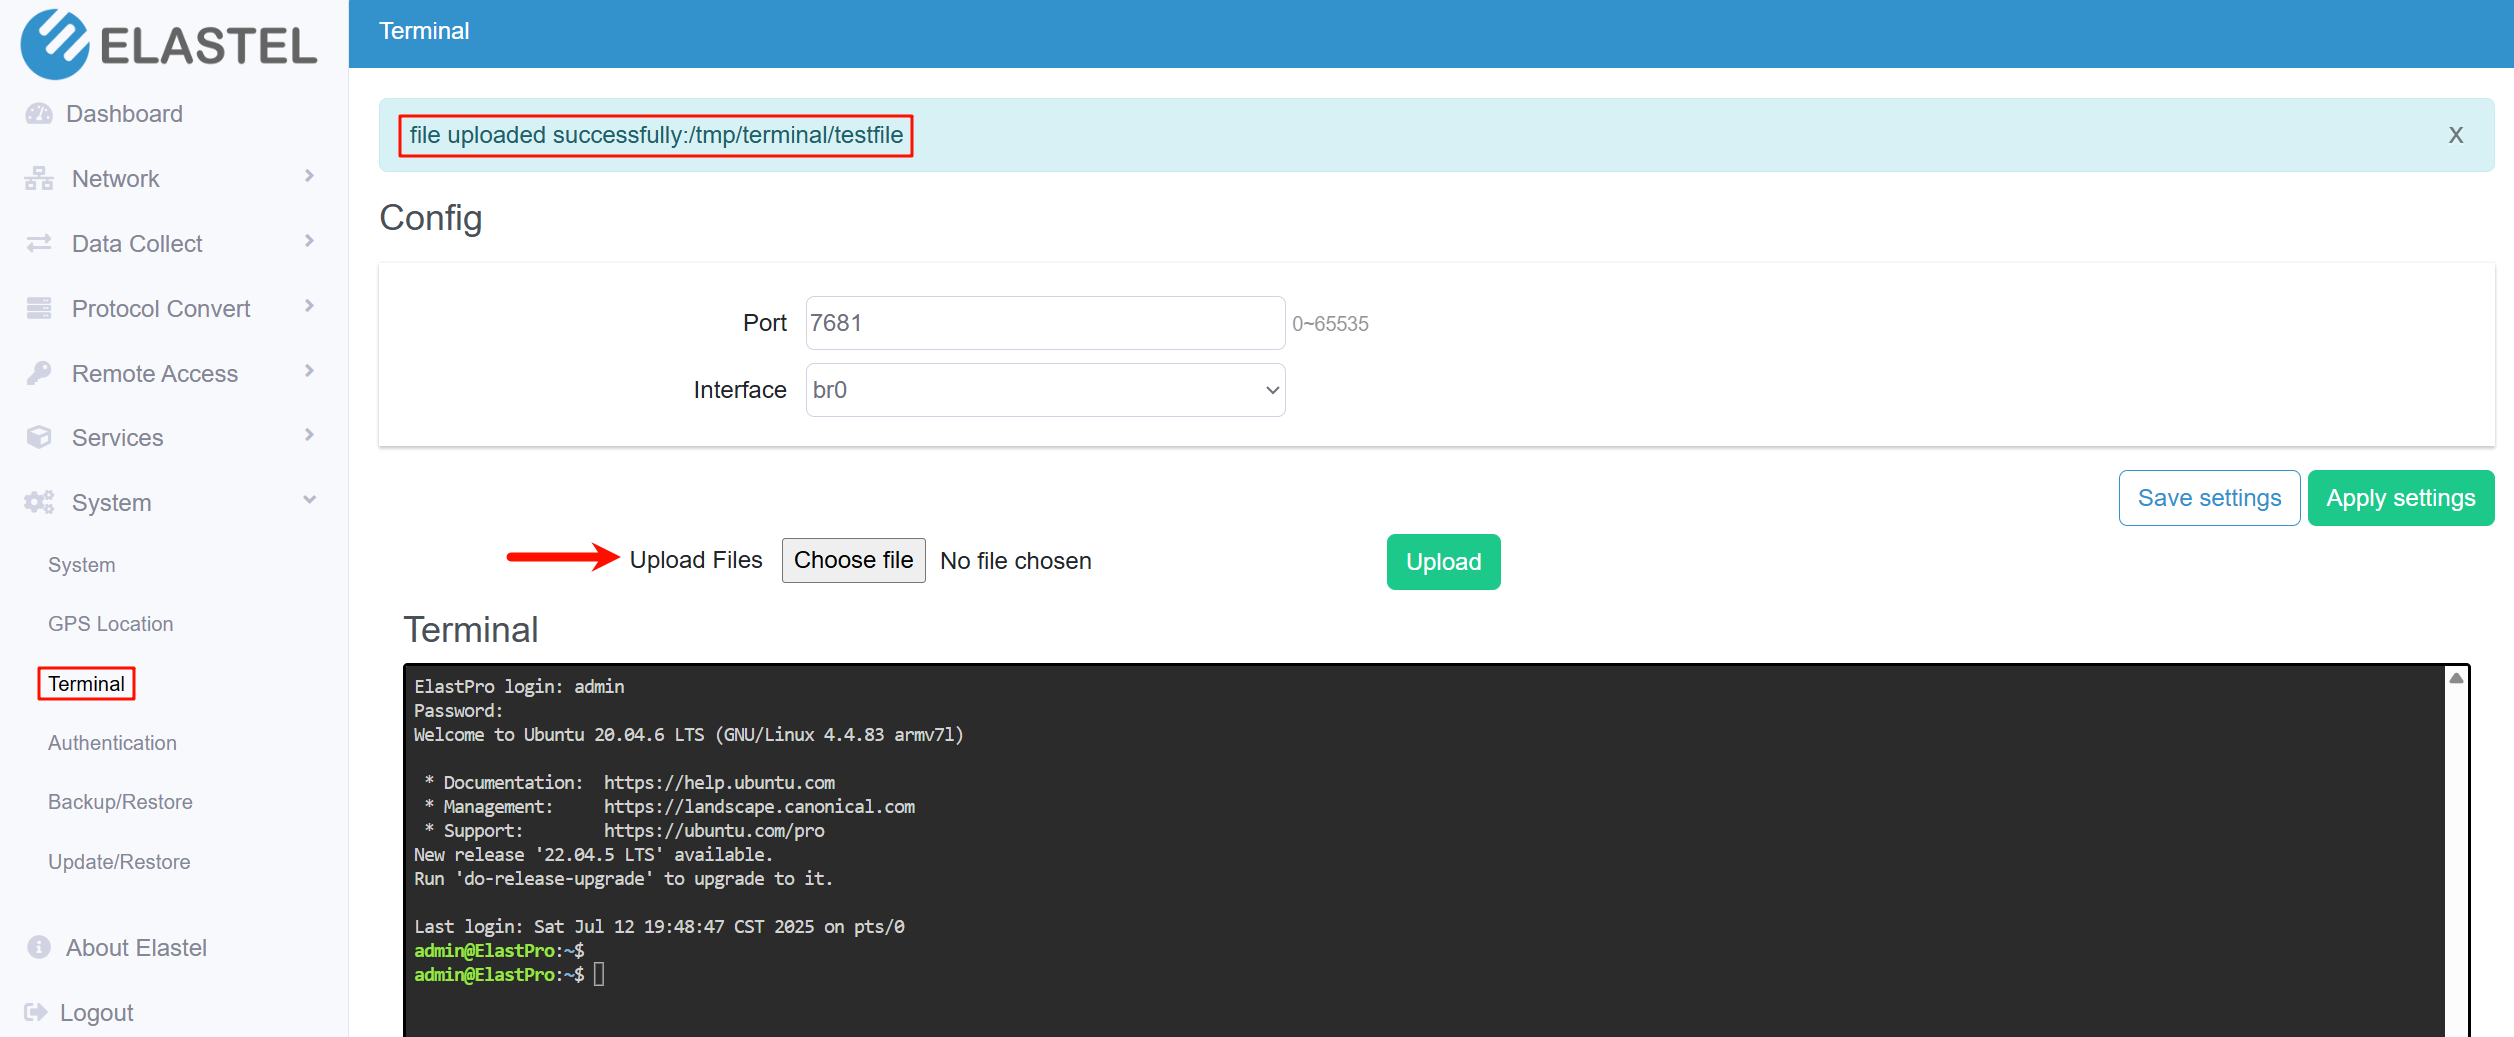Click the Logout exit icon
Viewport: 2514px width, 1037px height.
point(36,1012)
